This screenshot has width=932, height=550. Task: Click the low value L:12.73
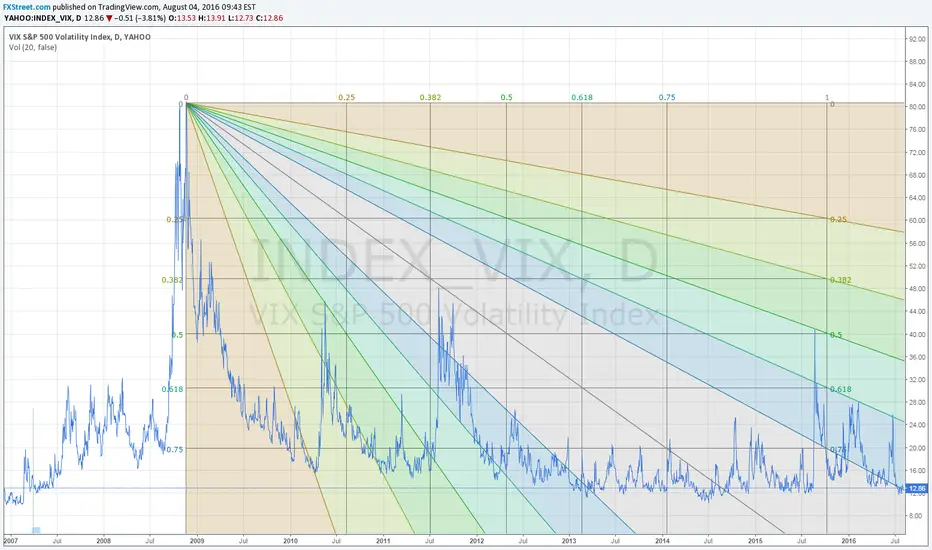click(240, 18)
